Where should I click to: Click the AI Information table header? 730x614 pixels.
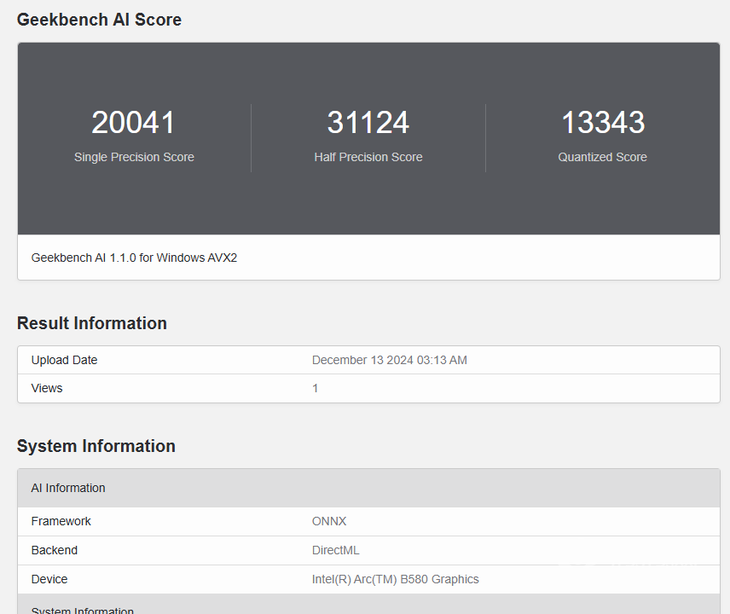point(68,488)
